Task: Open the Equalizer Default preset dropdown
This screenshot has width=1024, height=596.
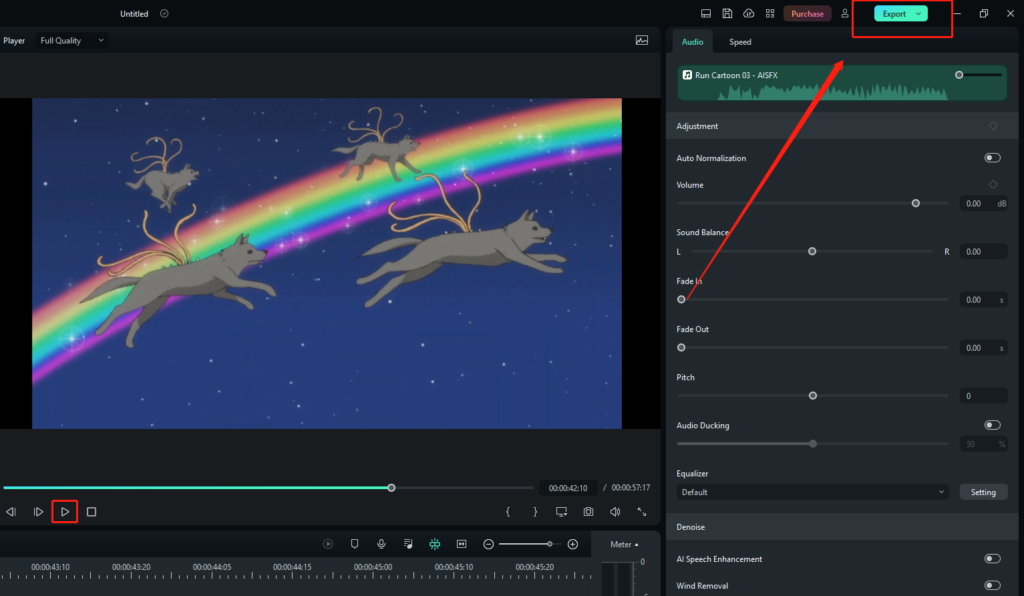Action: (x=810, y=491)
